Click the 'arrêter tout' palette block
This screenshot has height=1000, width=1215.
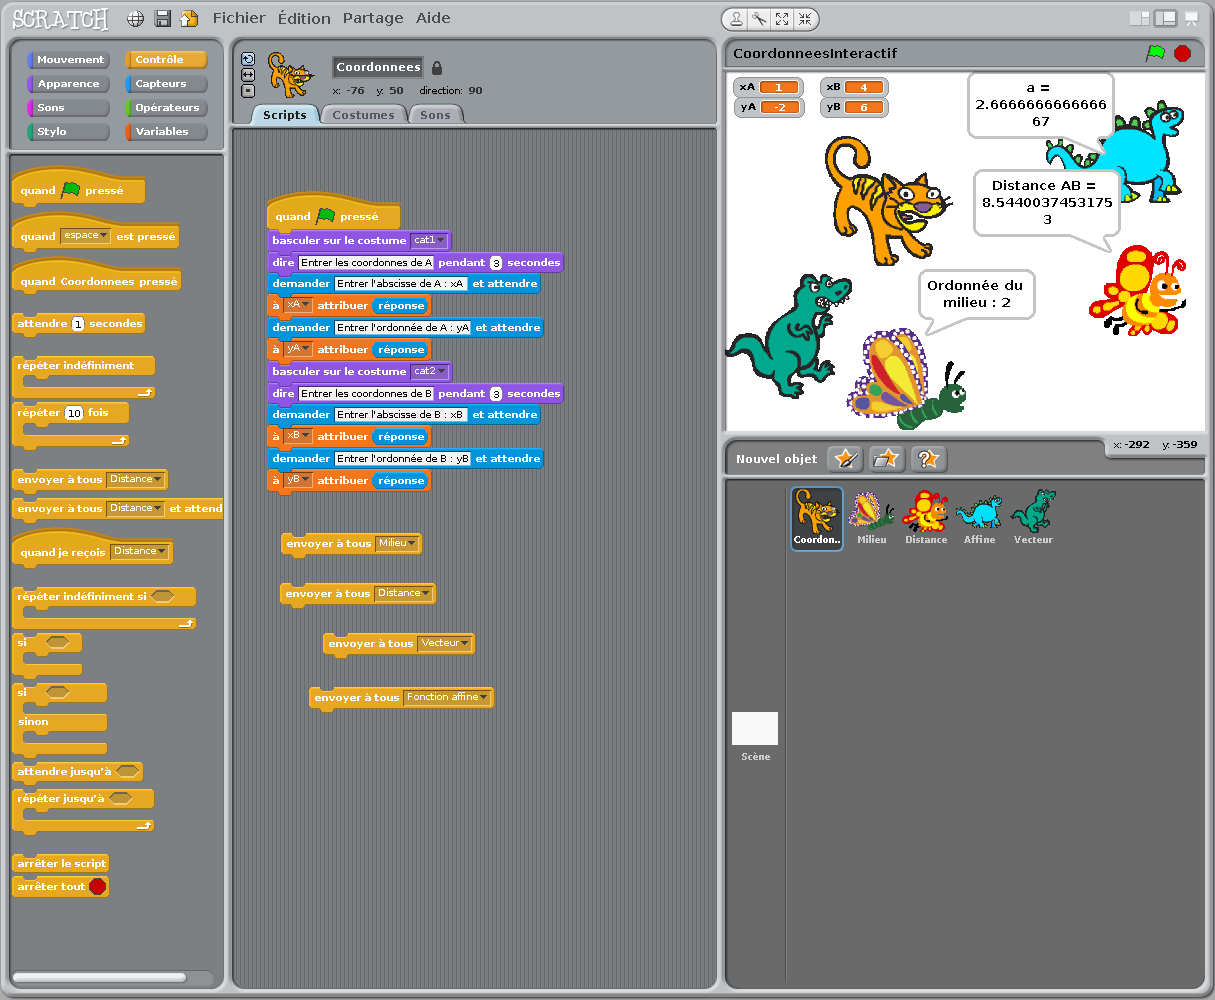tap(62, 887)
